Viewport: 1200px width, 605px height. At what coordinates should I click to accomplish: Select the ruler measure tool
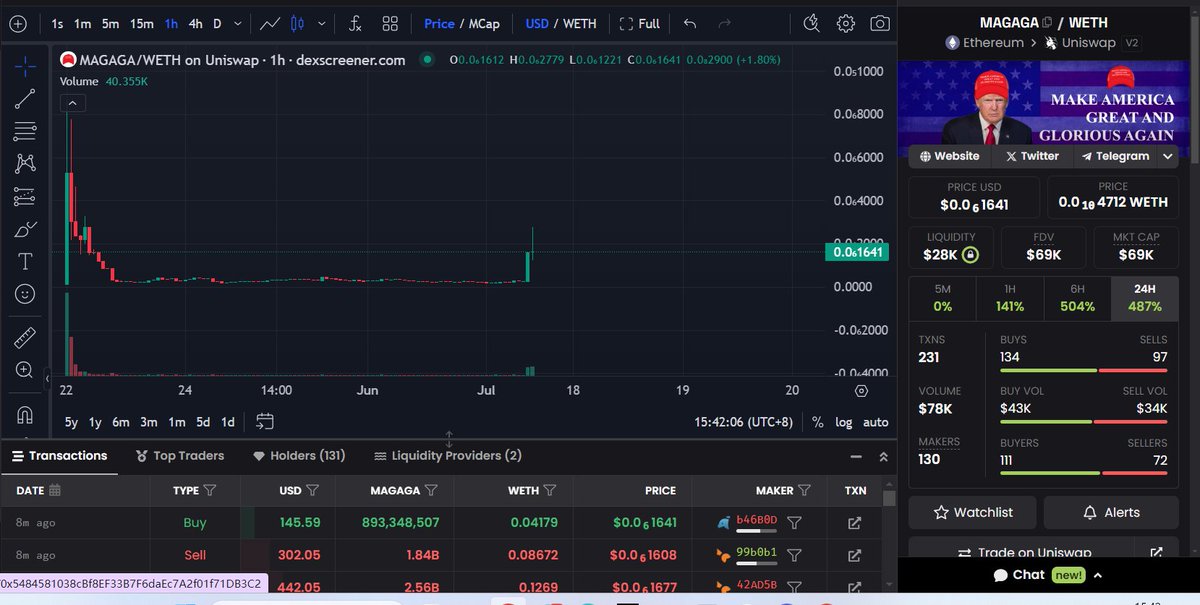click(x=25, y=337)
